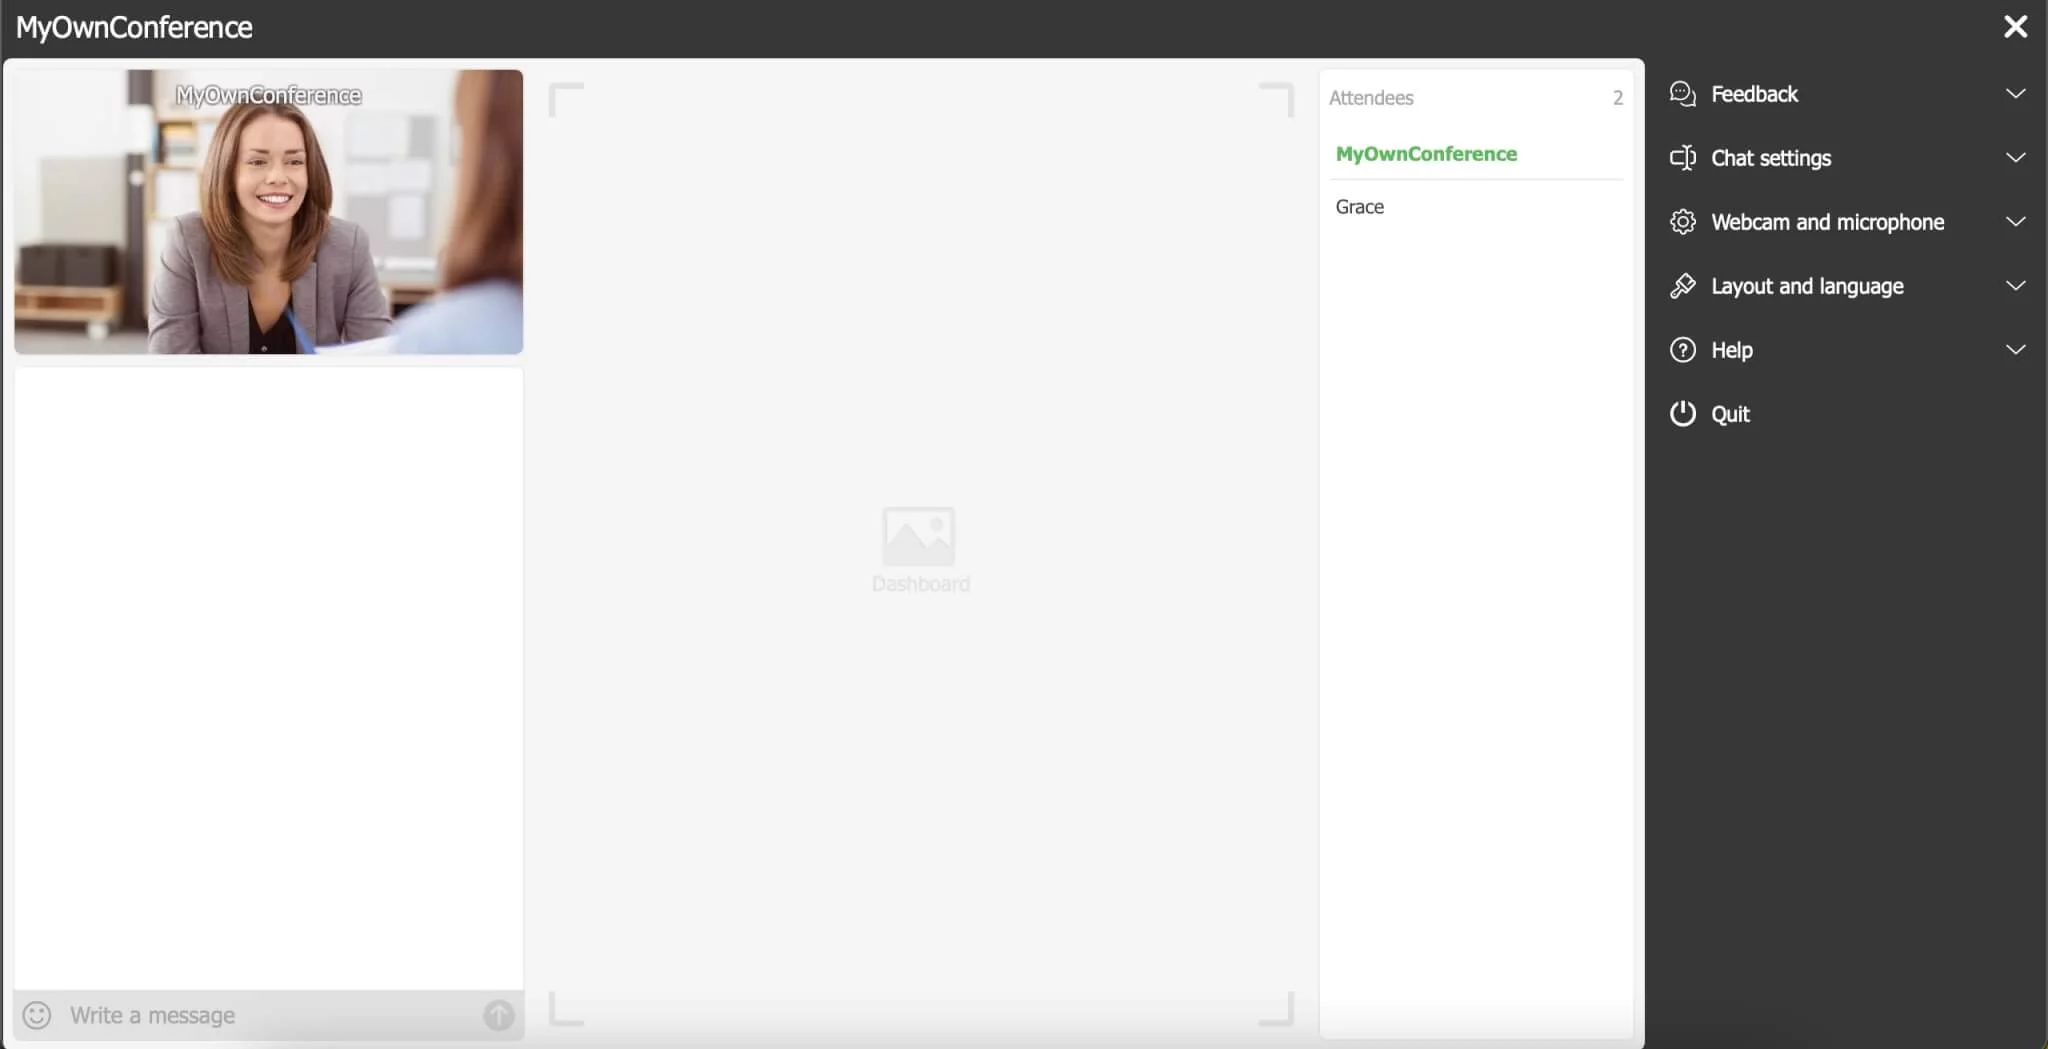The image size is (2048, 1049).
Task: Expand the Feedback section
Action: tap(2016, 93)
